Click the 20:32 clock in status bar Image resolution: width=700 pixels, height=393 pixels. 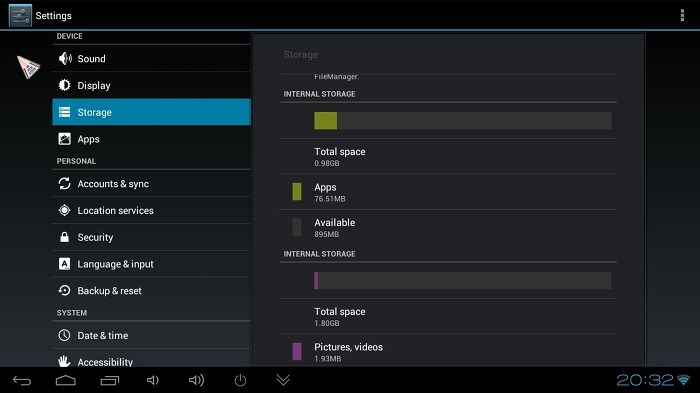(x=645, y=380)
